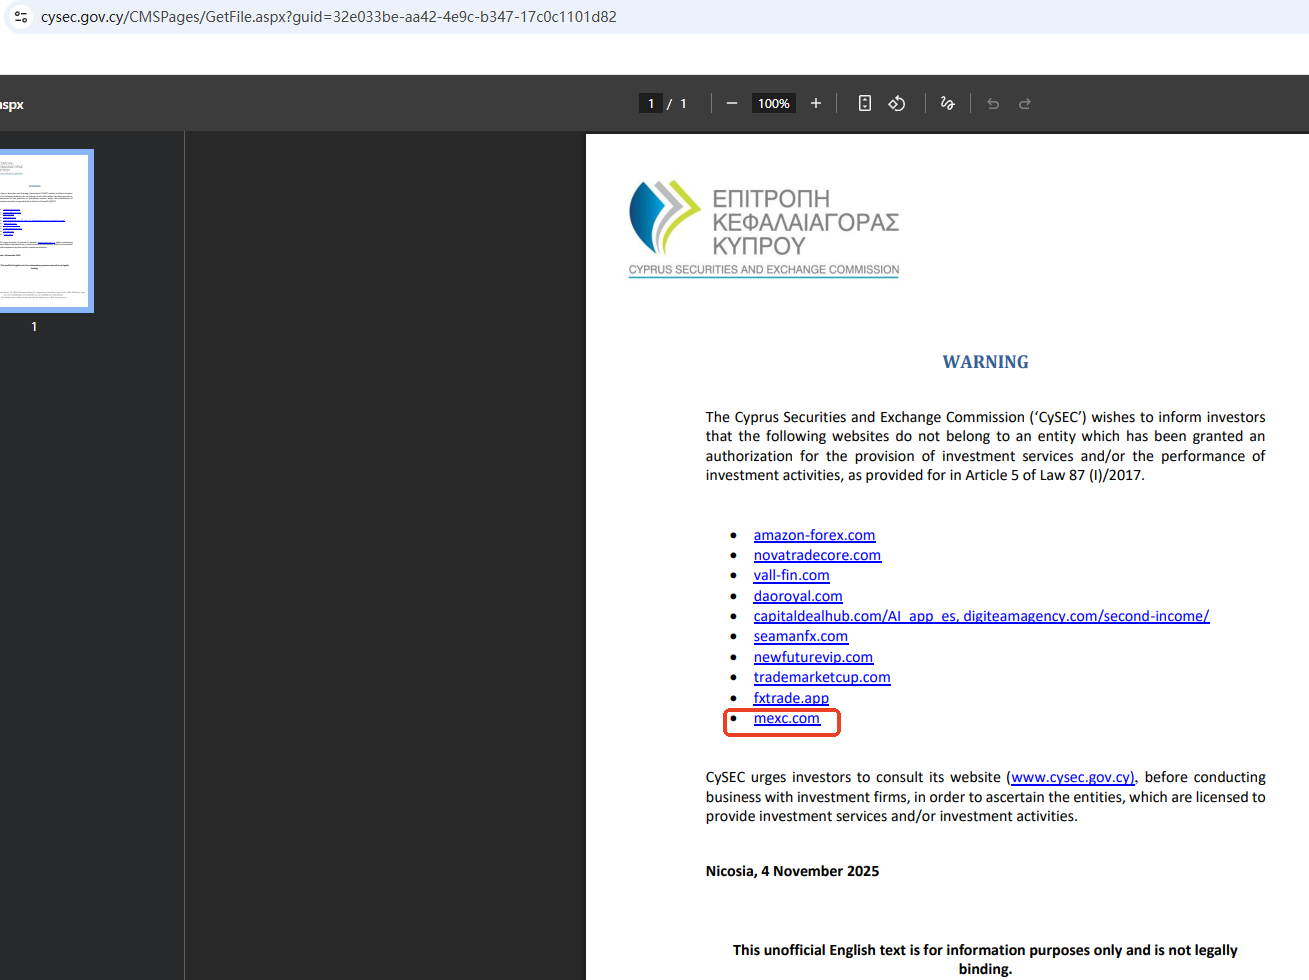Screen dimensions: 1309x980
Task: Click the daoroyal.com hyperlink
Action: (x=798, y=596)
